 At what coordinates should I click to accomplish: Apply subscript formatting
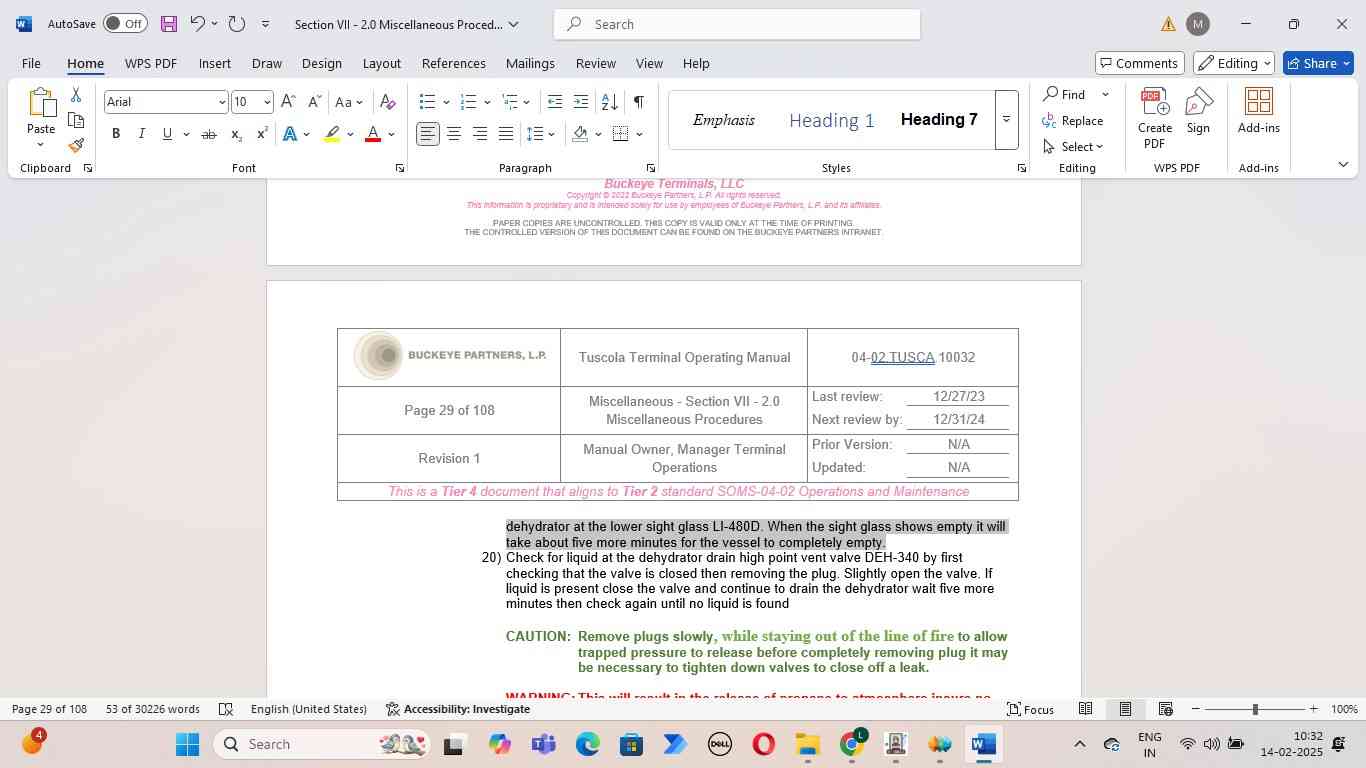(236, 134)
